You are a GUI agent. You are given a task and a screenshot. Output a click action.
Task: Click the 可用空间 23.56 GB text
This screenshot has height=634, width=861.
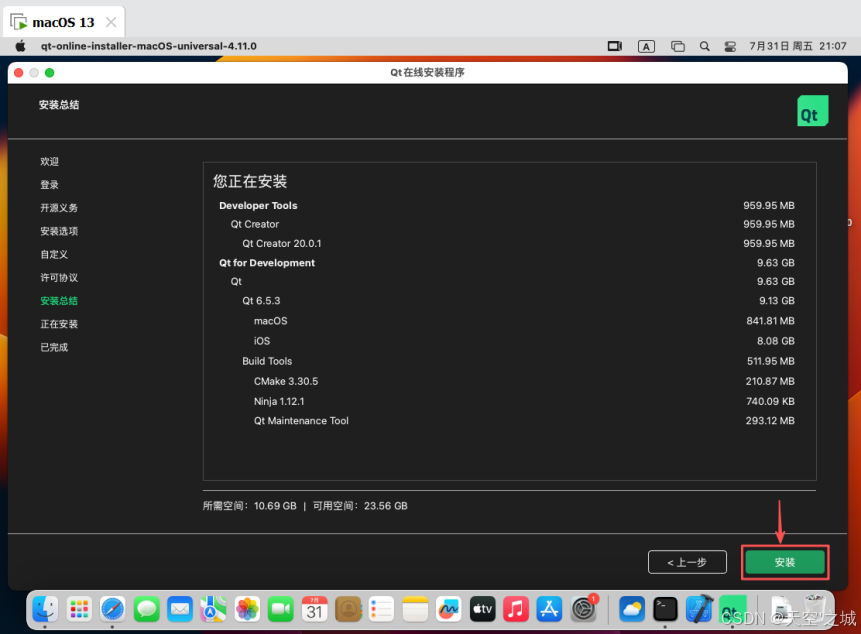360,506
